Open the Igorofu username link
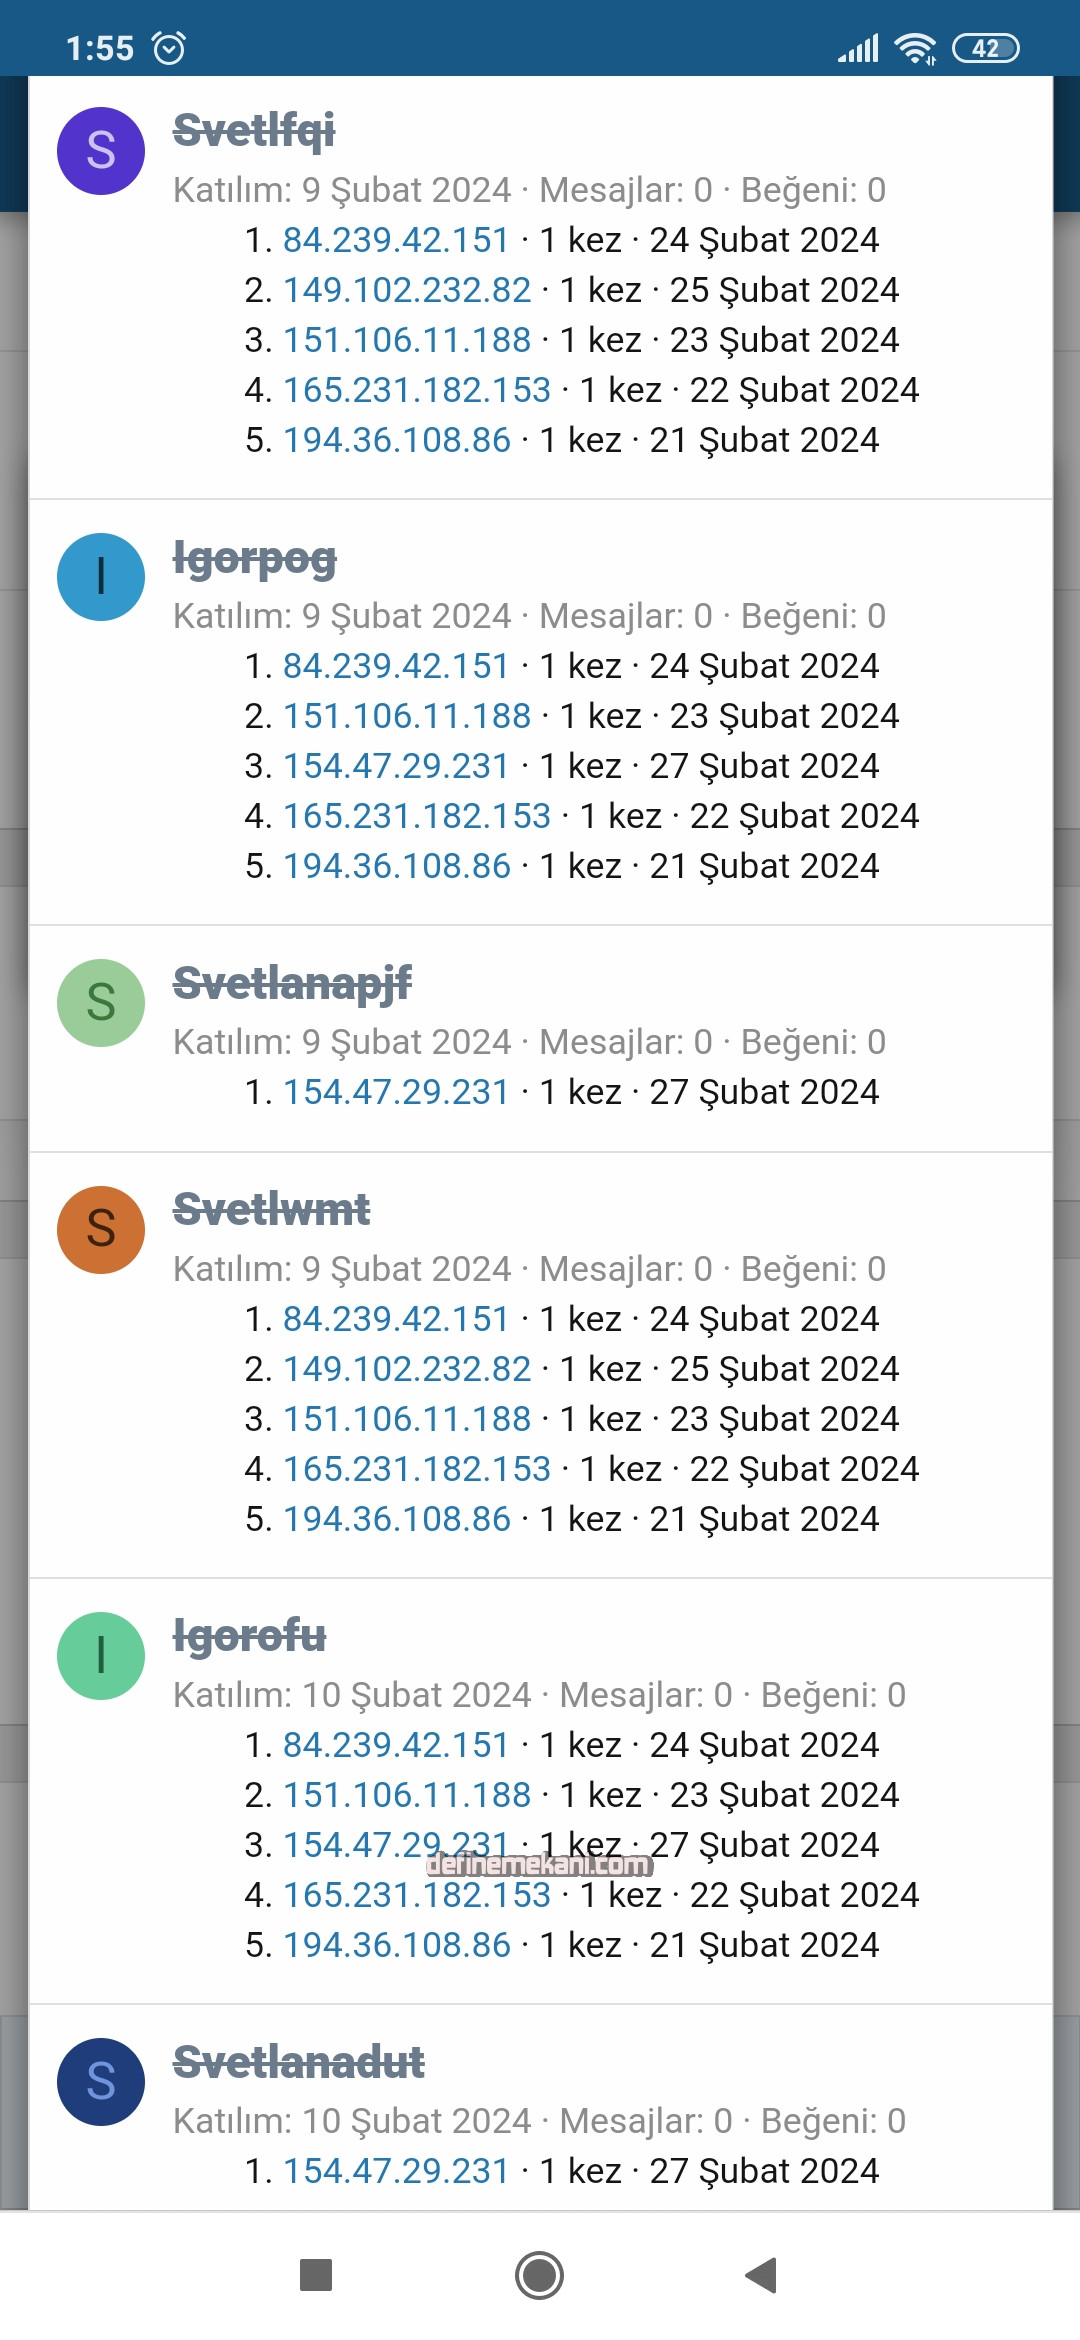Screen dimensions: 1080x2340 pyautogui.click(x=250, y=1637)
